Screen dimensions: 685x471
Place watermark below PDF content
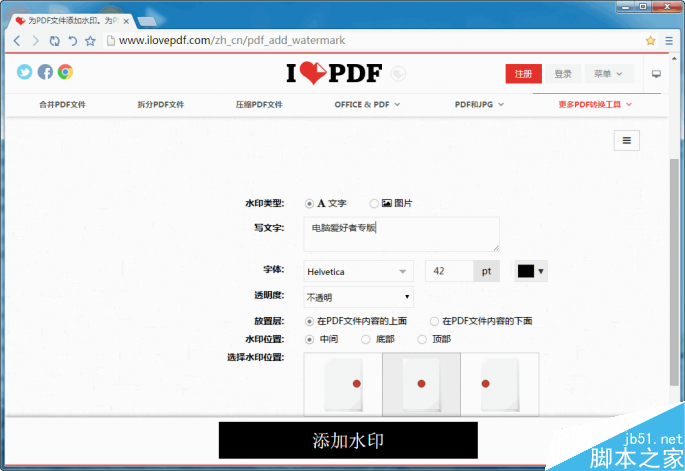pyautogui.click(x=434, y=322)
